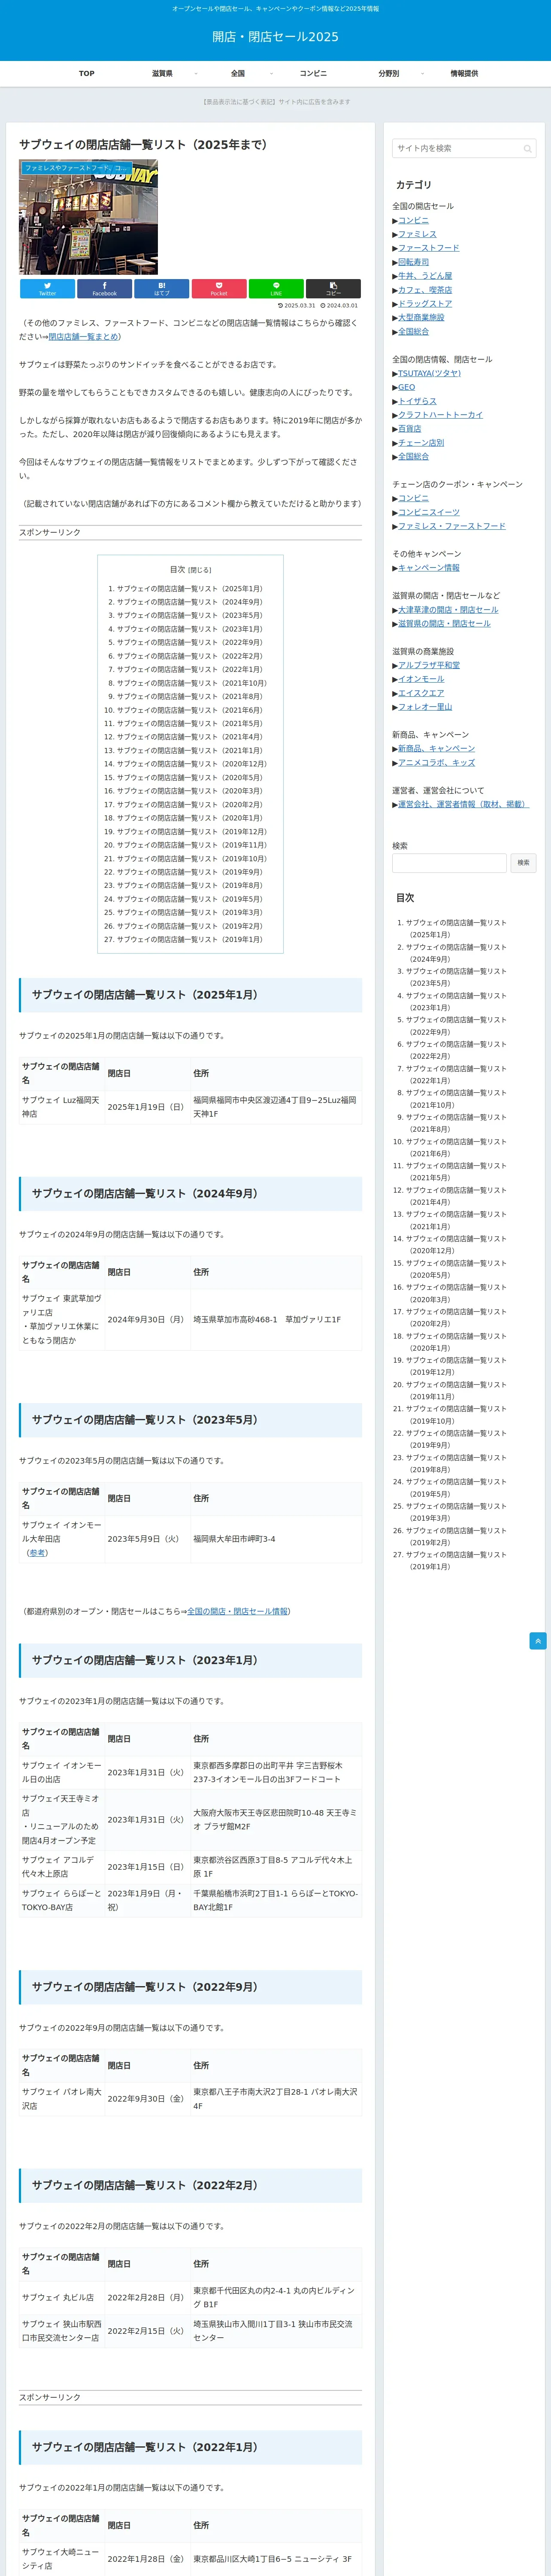Screen dimensions: 551x2576
Task: Open 全国の開店・閉店セール情報 link
Action: pyautogui.click(x=237, y=1612)
